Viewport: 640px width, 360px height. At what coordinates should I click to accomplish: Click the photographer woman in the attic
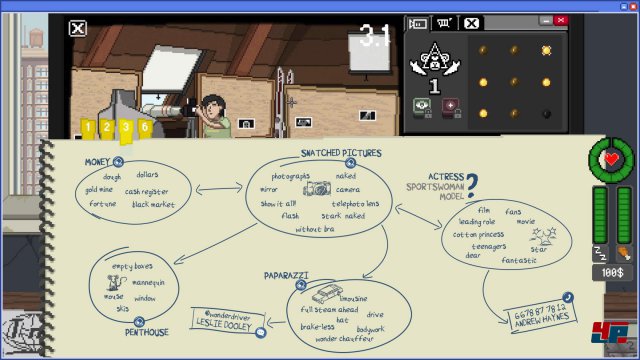coord(213,116)
